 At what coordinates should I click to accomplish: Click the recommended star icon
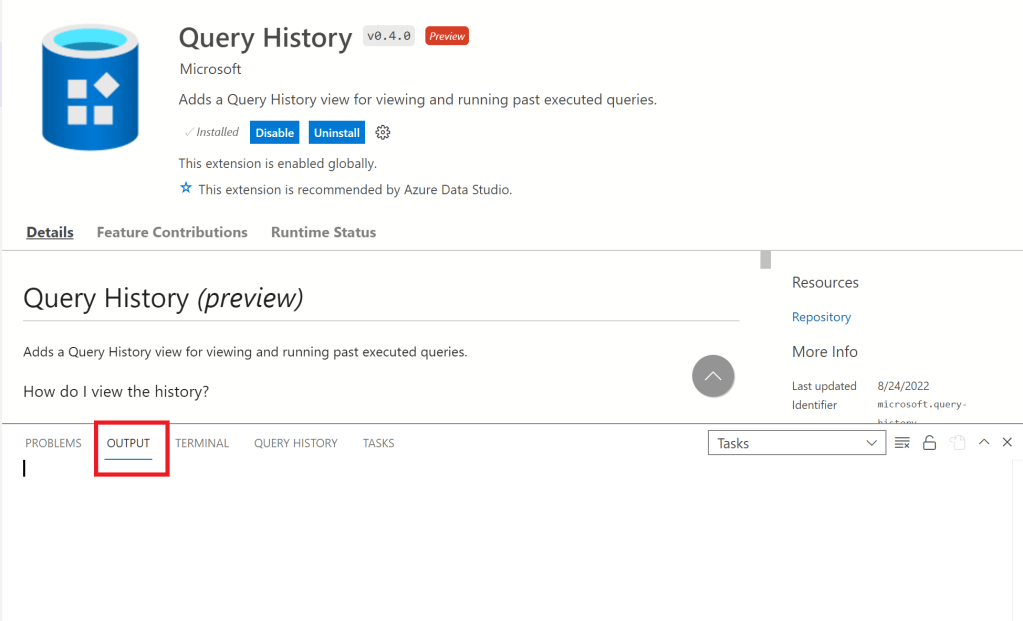pyautogui.click(x=185, y=188)
